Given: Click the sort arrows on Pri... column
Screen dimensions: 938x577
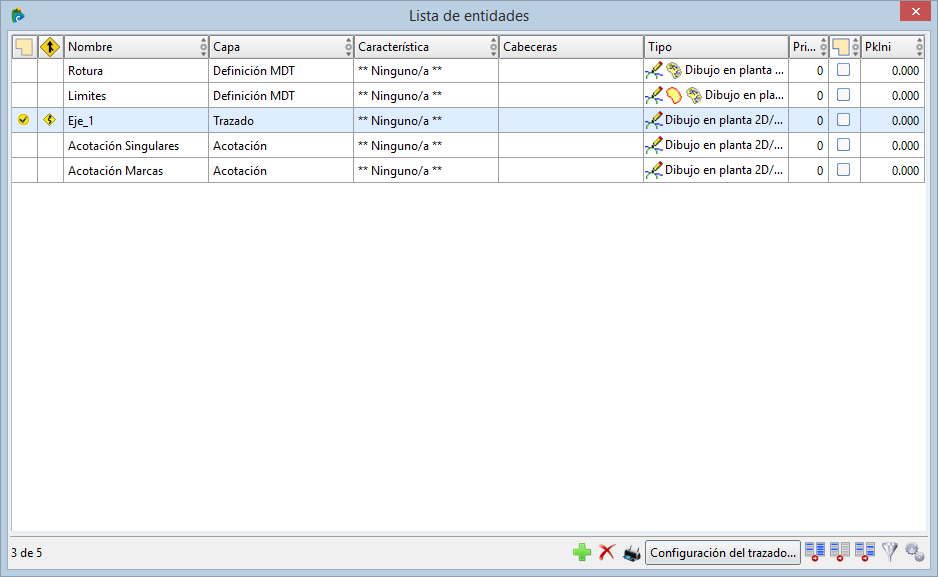Looking at the screenshot, I should coord(823,47).
